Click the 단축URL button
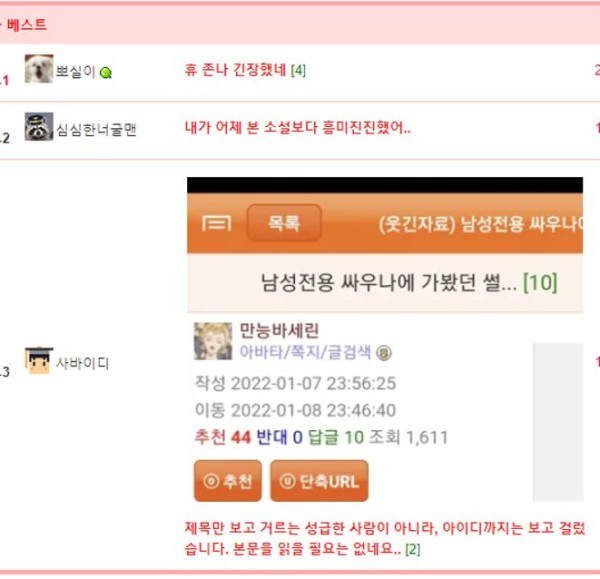 tap(320, 481)
